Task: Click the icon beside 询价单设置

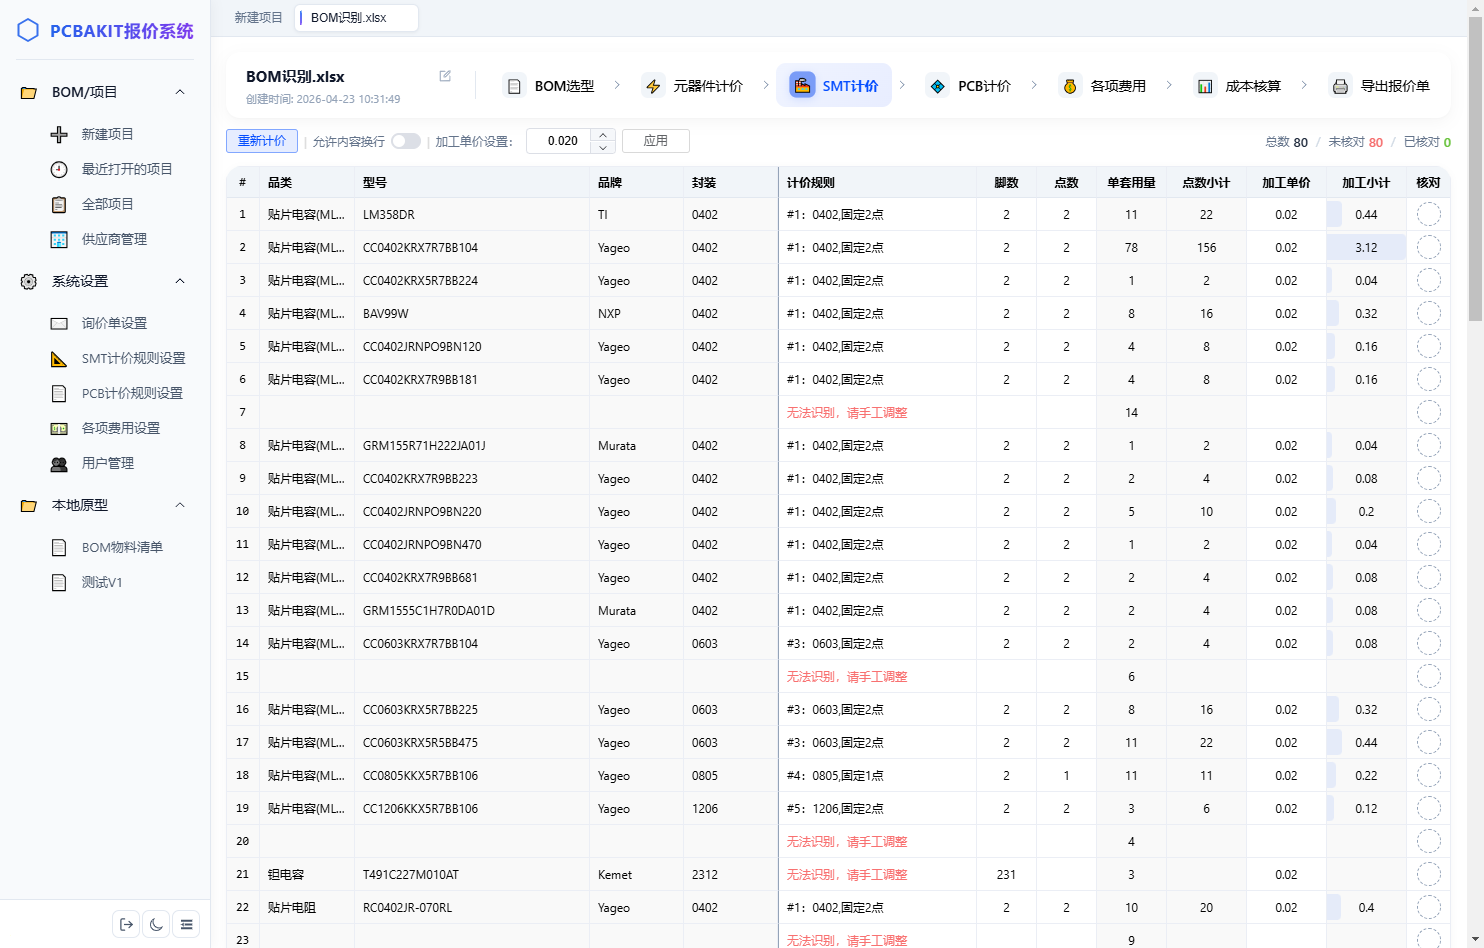Action: click(x=59, y=323)
